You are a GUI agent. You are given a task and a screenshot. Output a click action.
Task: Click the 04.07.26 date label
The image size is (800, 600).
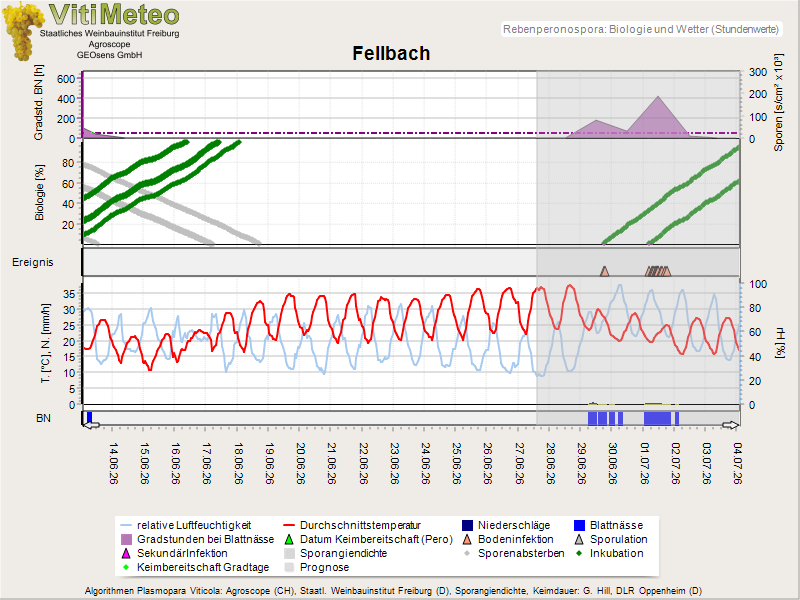738,463
